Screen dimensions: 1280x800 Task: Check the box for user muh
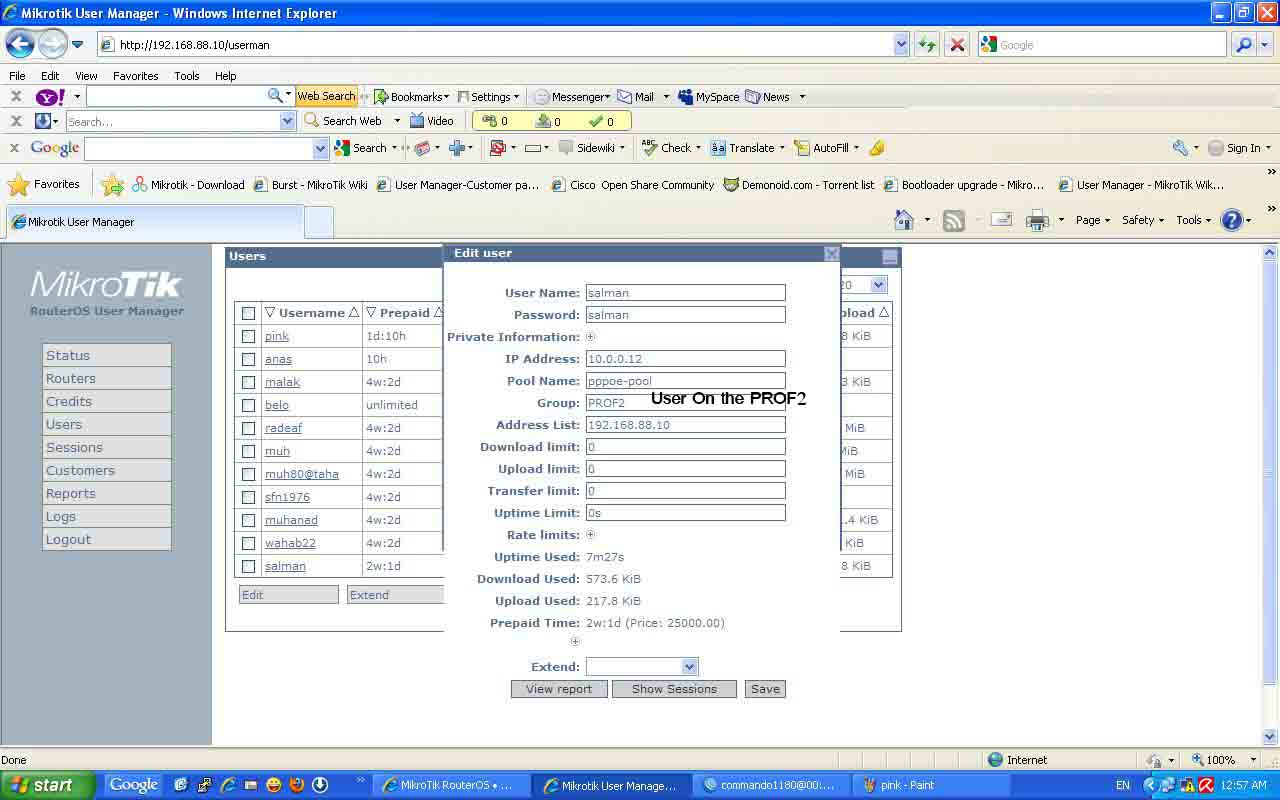(x=248, y=451)
